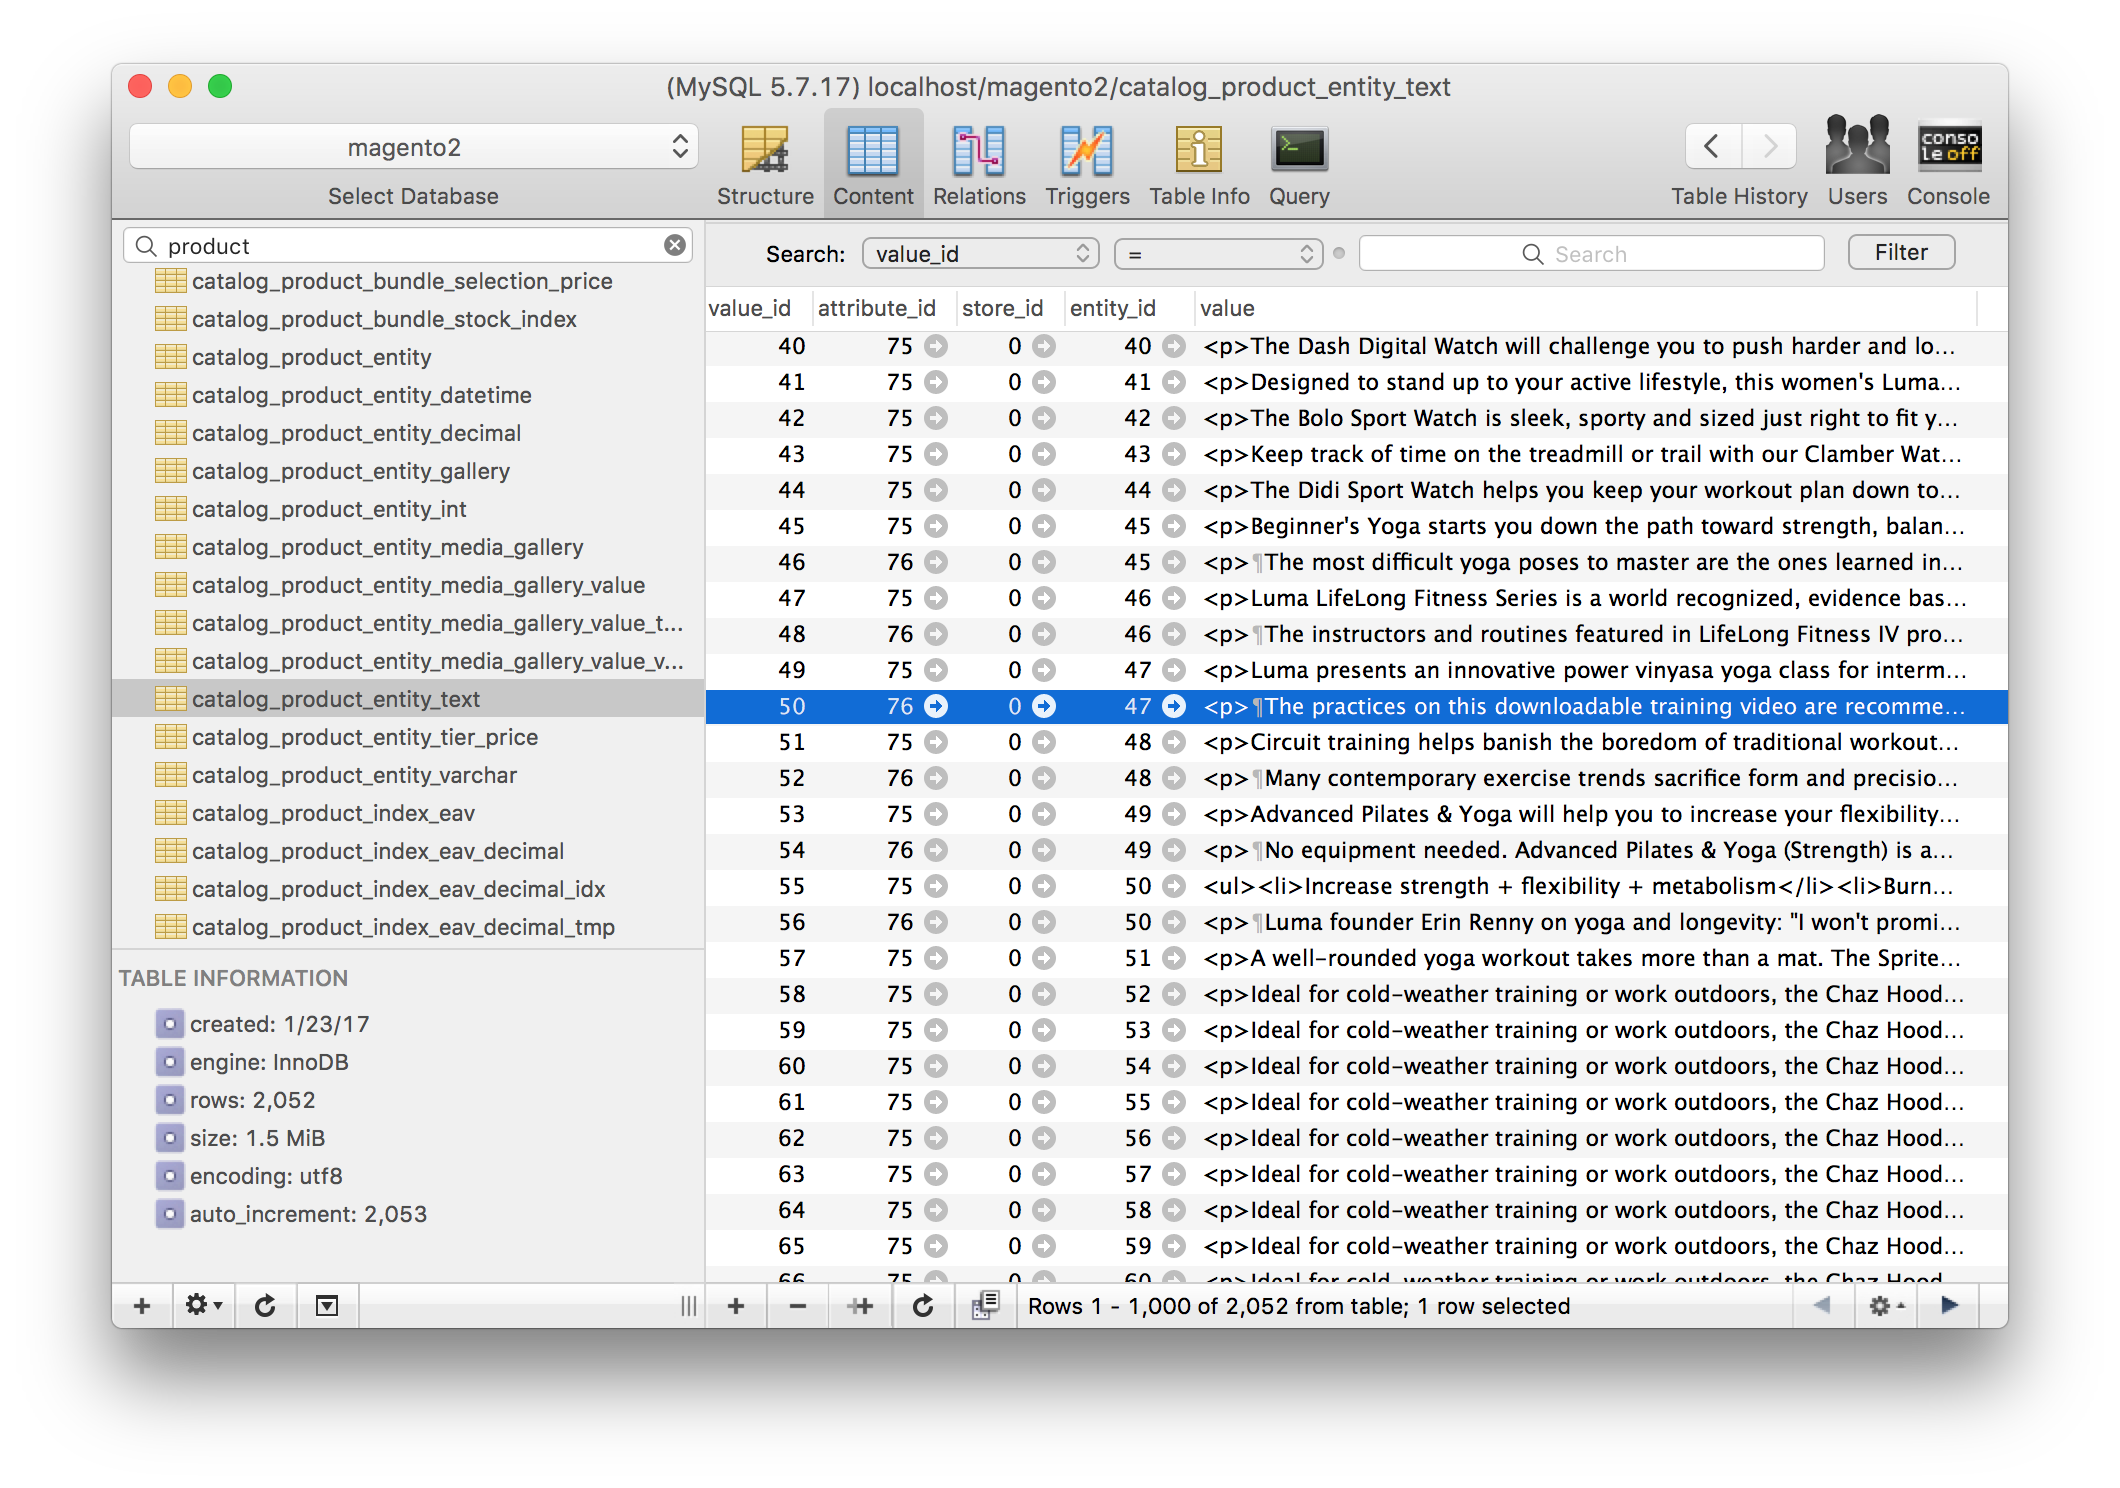Image resolution: width=2120 pixels, height=1488 pixels.
Task: Click the duplicate row button
Action: [860, 1306]
